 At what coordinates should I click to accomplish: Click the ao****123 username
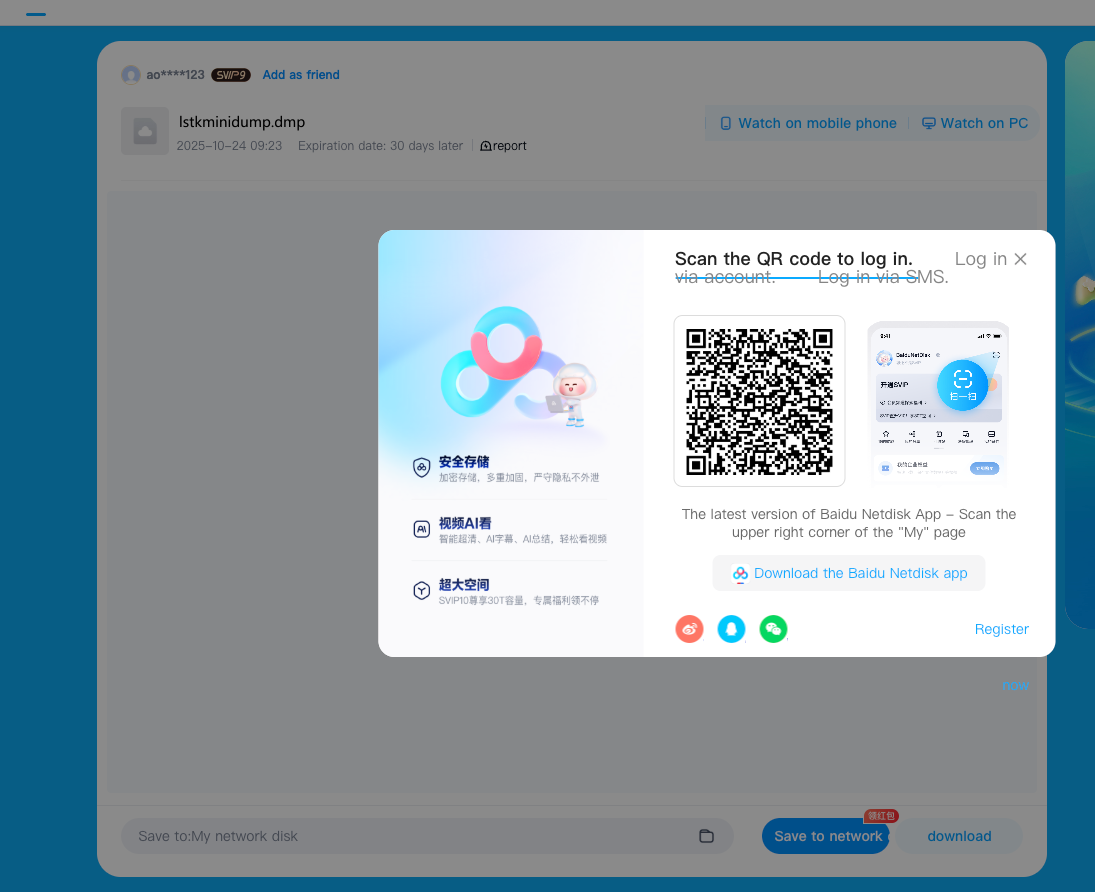pyautogui.click(x=175, y=75)
